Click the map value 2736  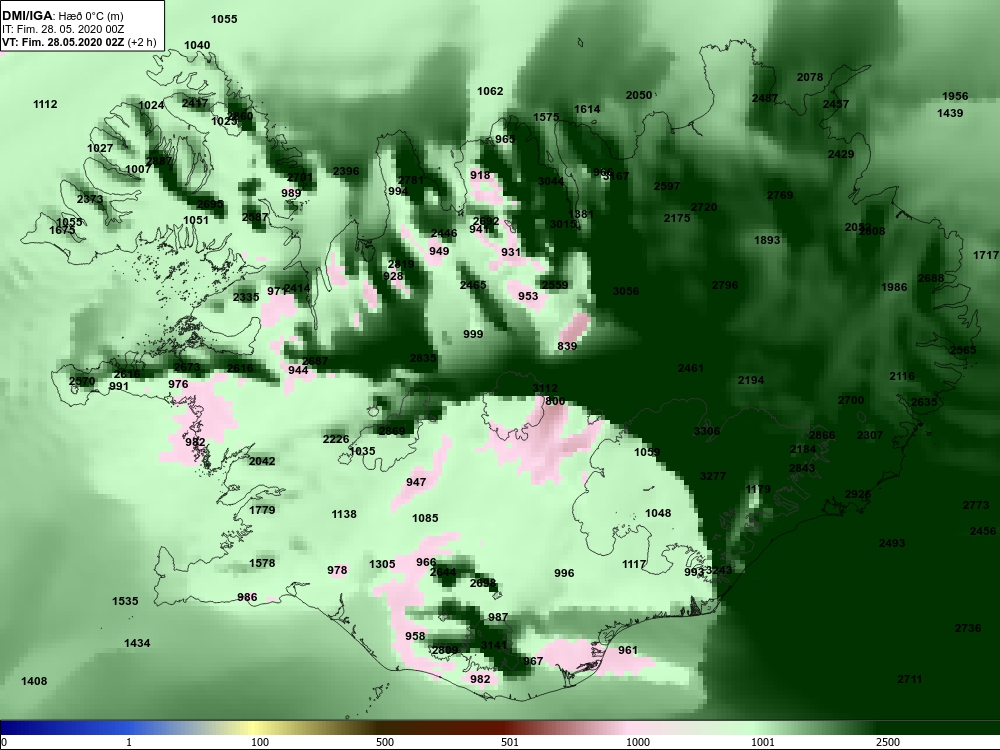(968, 628)
